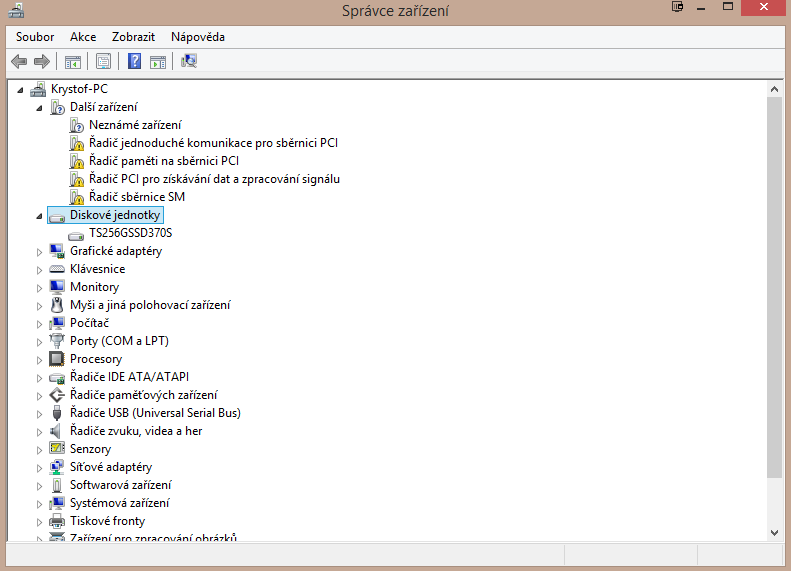Select Řadič sběrnice SM device entry
This screenshot has width=791, height=571.
136,197
